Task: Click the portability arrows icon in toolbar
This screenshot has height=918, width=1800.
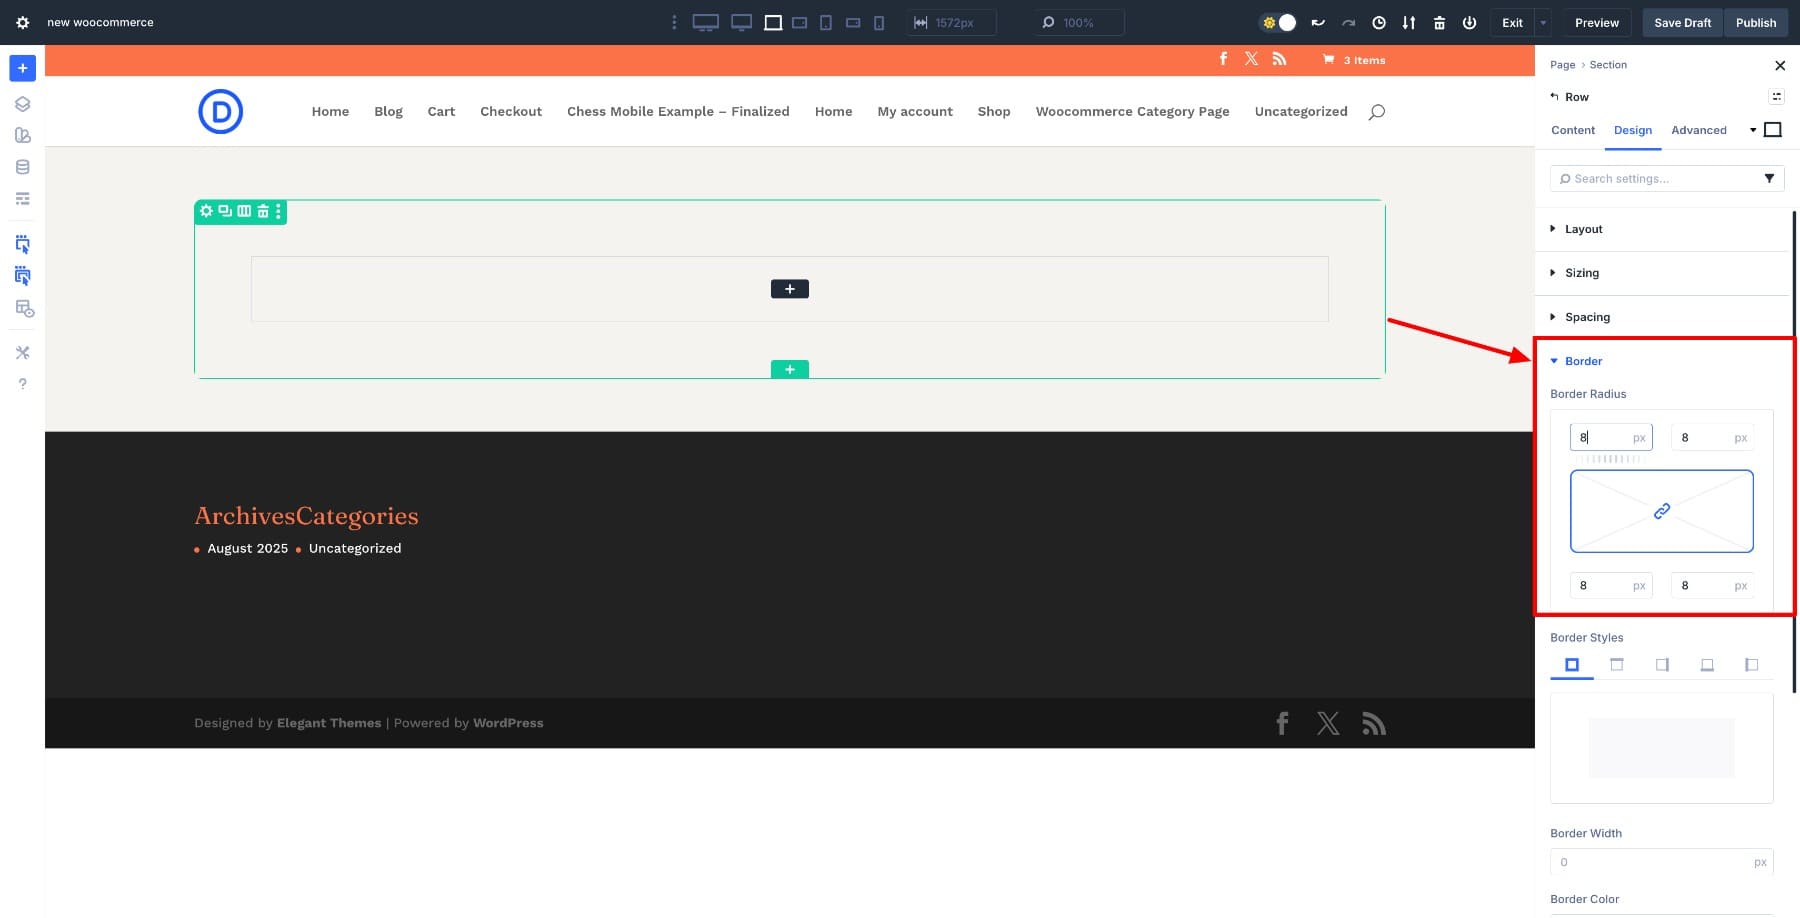Action: [x=1409, y=22]
